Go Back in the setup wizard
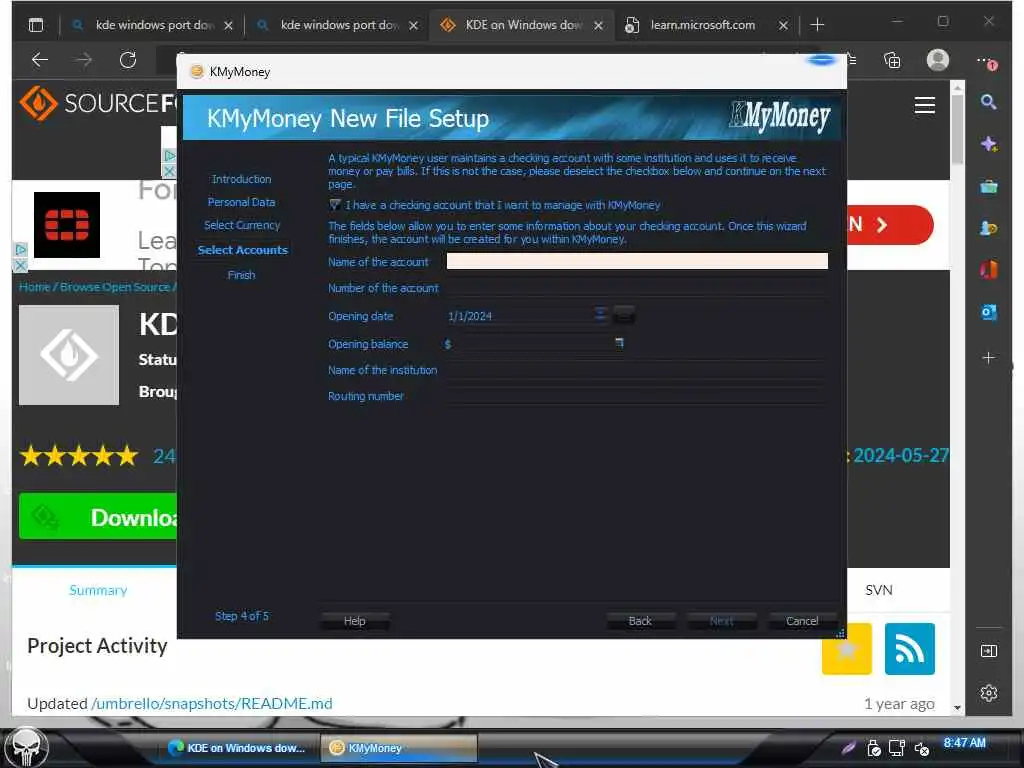The height and width of the screenshot is (768, 1024). pyautogui.click(x=639, y=620)
